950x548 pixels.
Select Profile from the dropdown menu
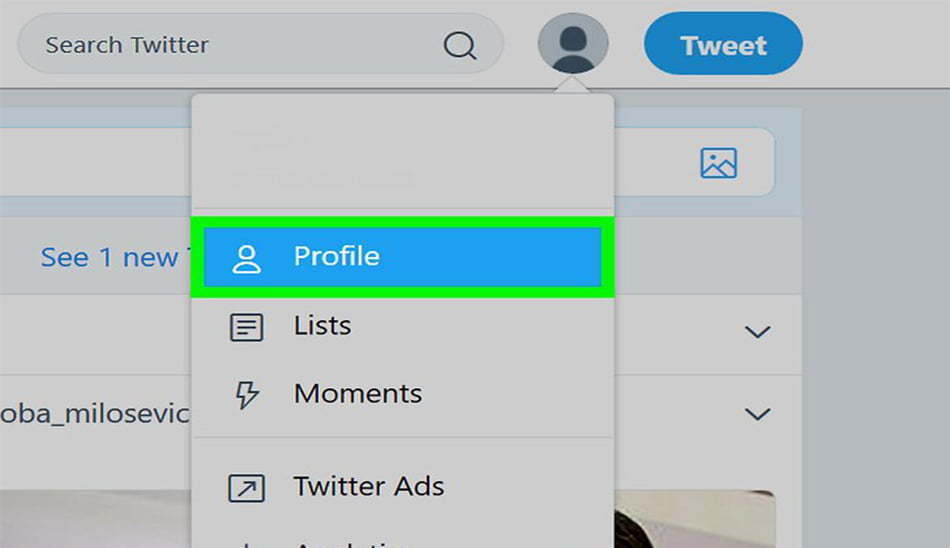point(402,257)
